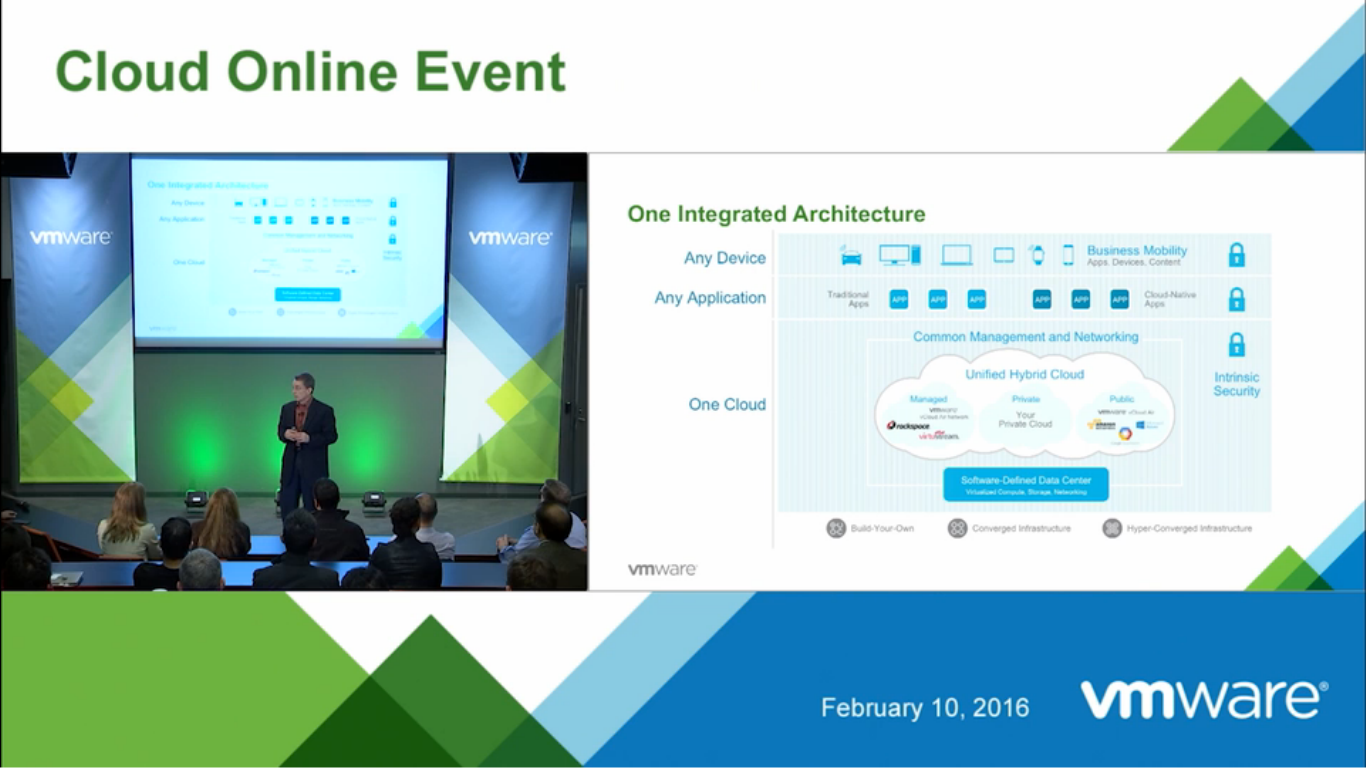
Task: Click the Software-Defined Data Center box
Action: point(1026,485)
